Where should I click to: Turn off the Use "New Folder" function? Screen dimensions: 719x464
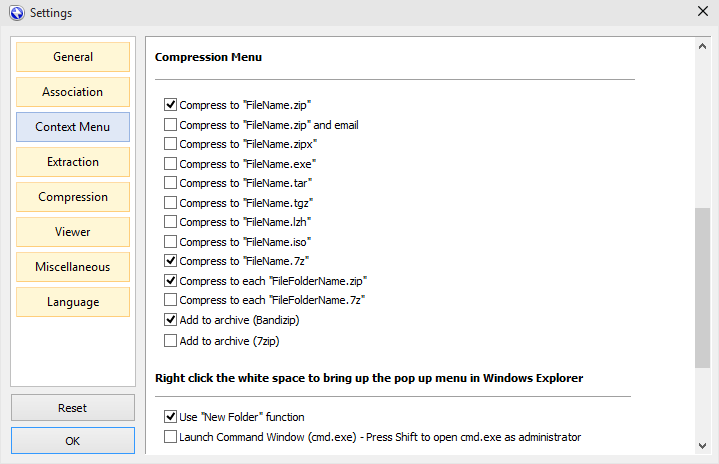[x=171, y=417]
